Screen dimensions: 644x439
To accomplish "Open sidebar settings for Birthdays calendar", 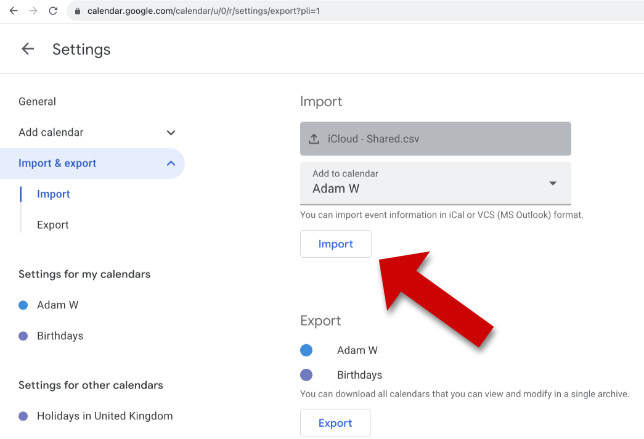I will pos(60,336).
